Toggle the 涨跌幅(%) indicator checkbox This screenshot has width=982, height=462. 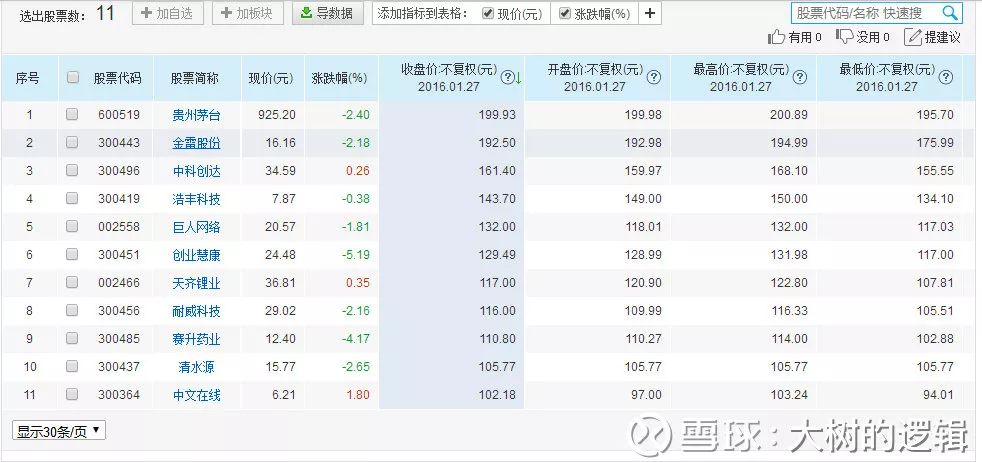coord(565,13)
